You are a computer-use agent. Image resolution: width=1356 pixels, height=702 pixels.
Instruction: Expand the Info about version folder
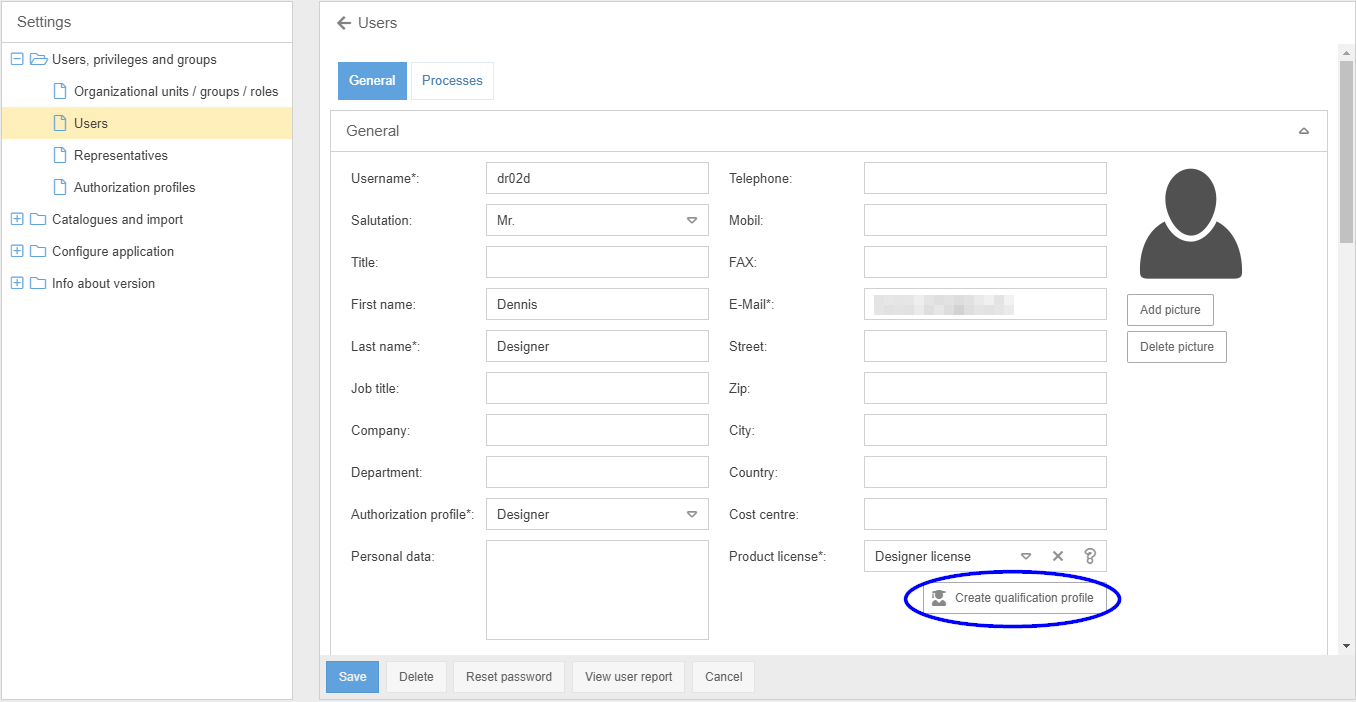tap(17, 283)
